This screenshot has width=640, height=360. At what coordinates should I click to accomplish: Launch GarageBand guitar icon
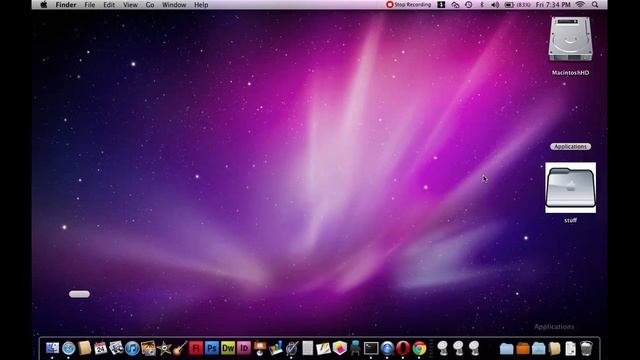180,348
